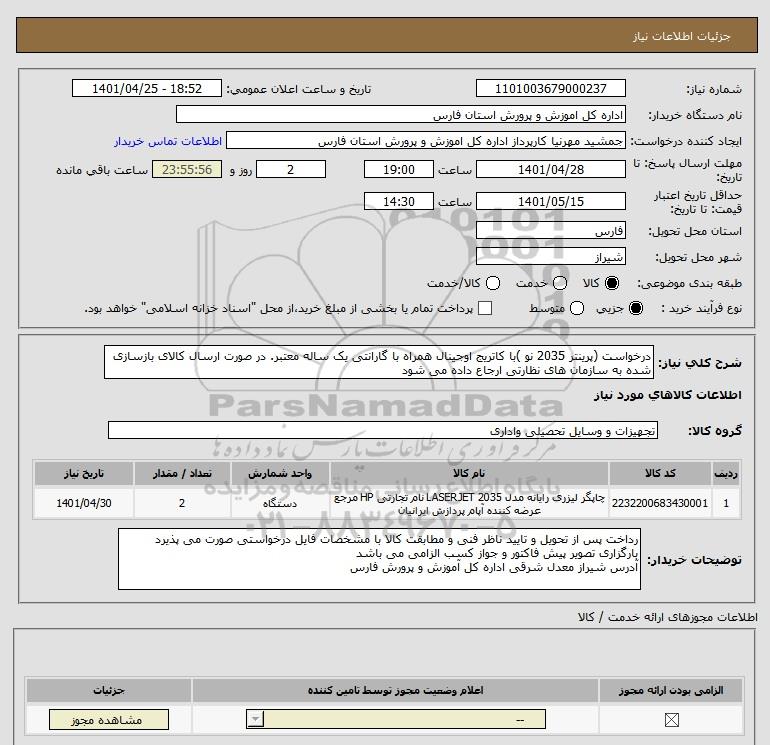Click the response time field 19:00
The image size is (770, 745).
[399, 169]
